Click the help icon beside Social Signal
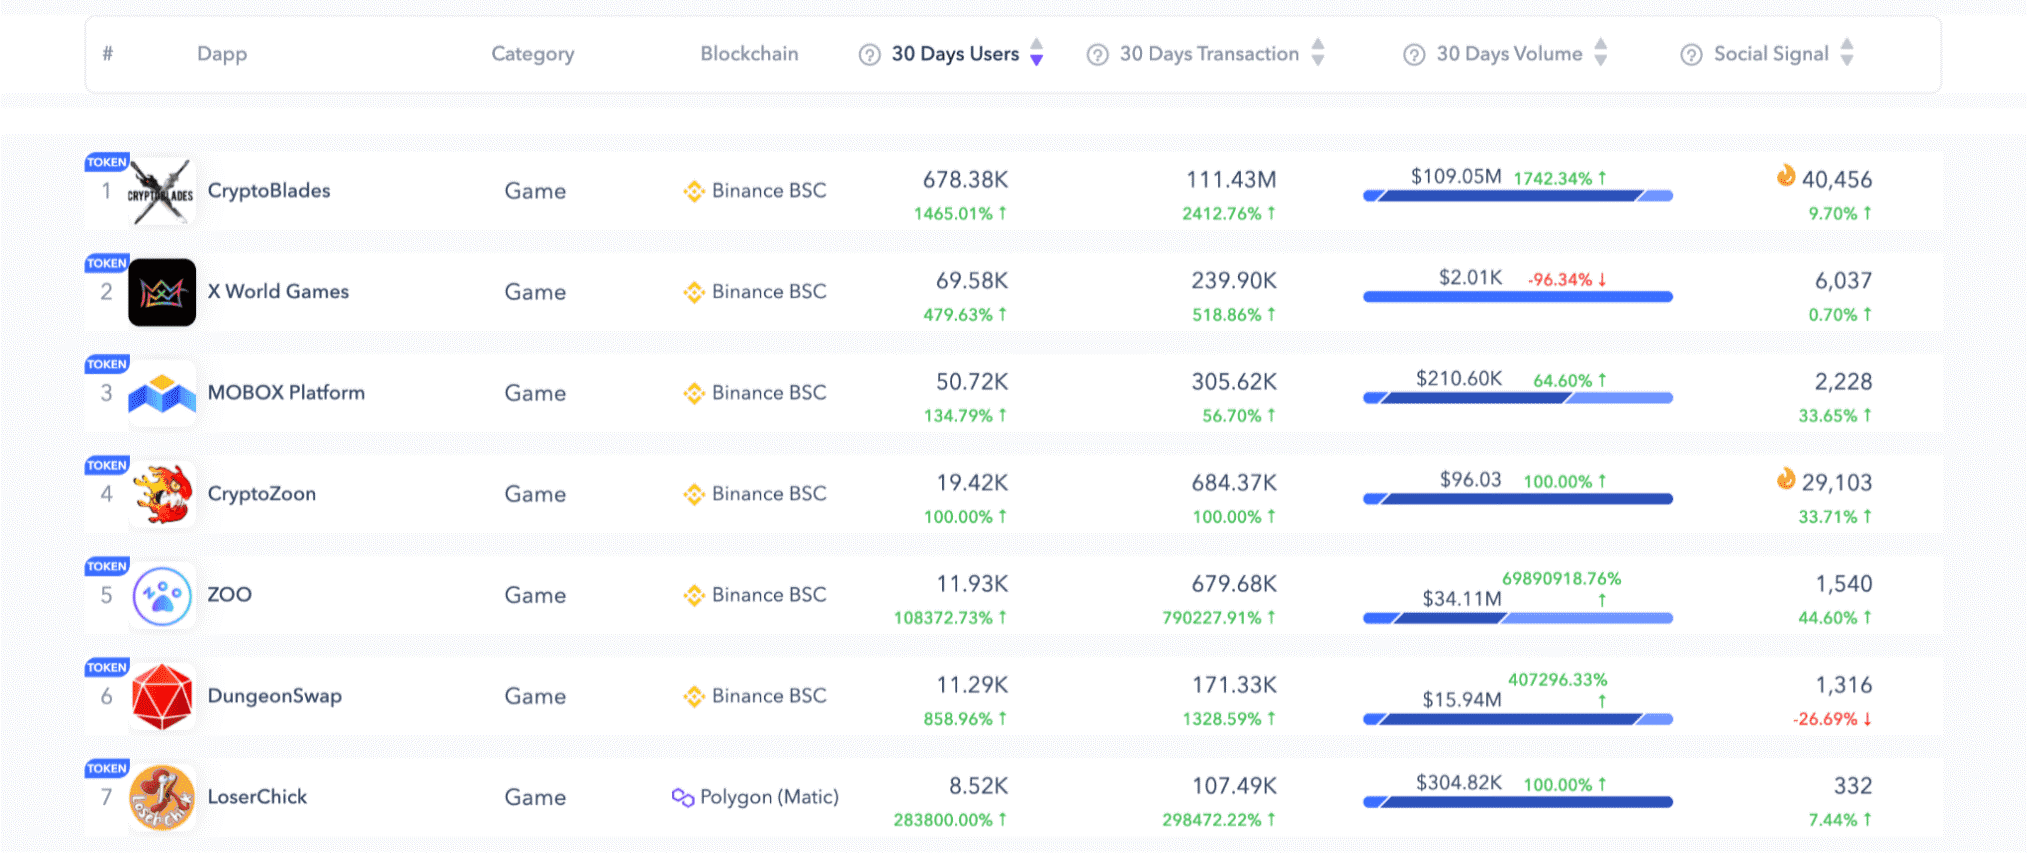 point(1691,55)
